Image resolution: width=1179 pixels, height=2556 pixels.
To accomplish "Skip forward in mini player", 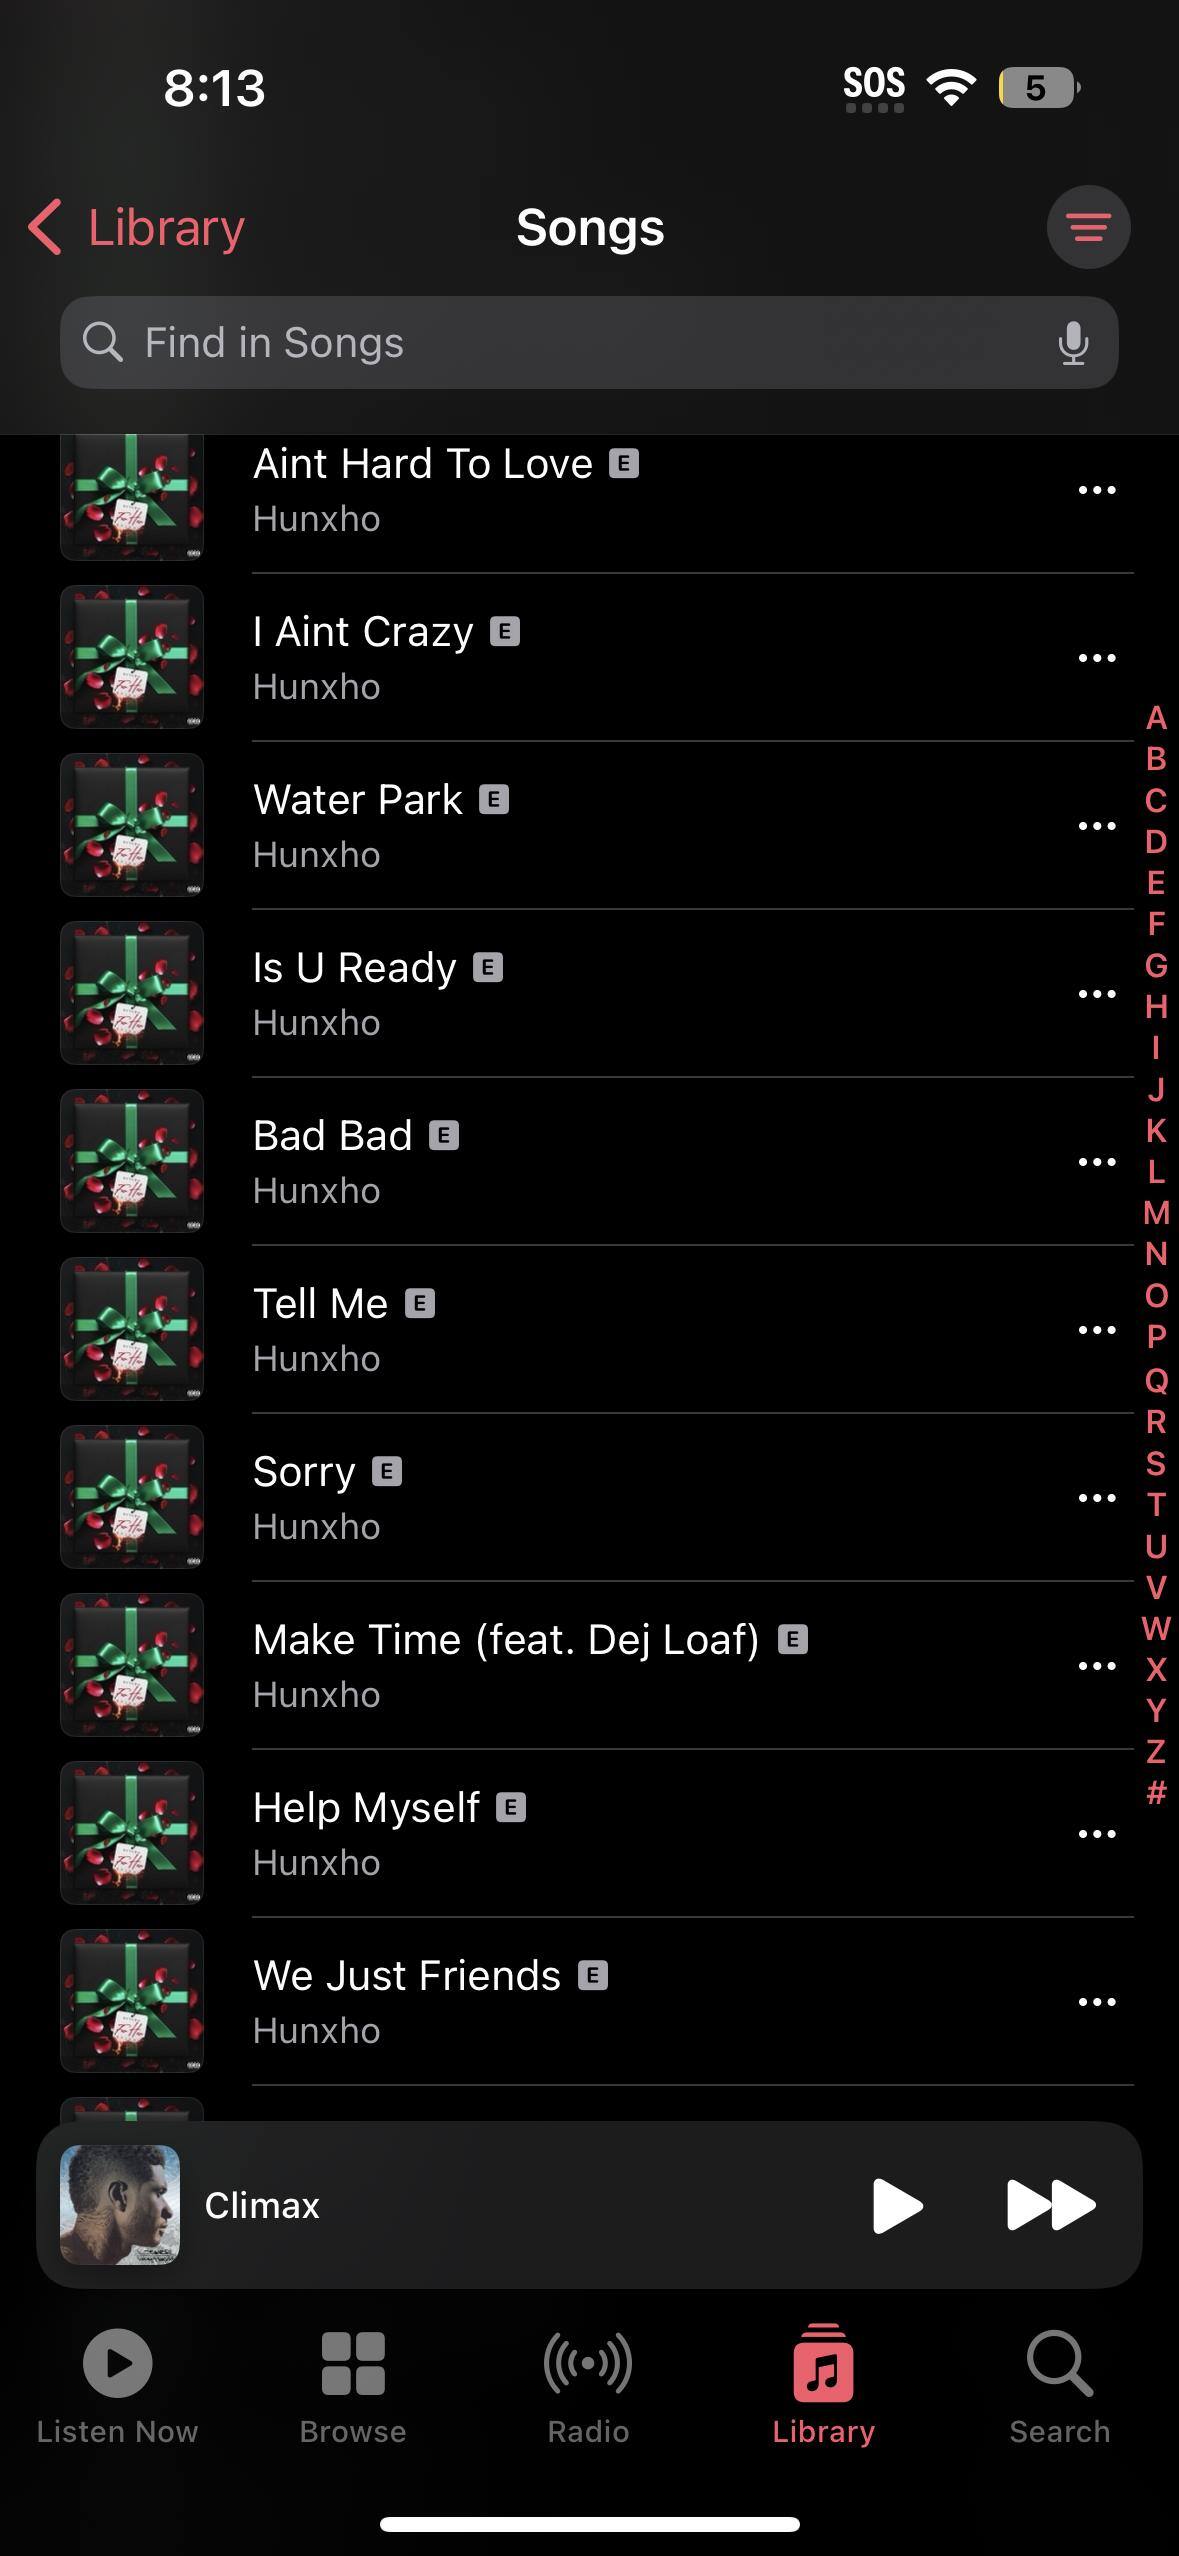I will [x=1050, y=2205].
